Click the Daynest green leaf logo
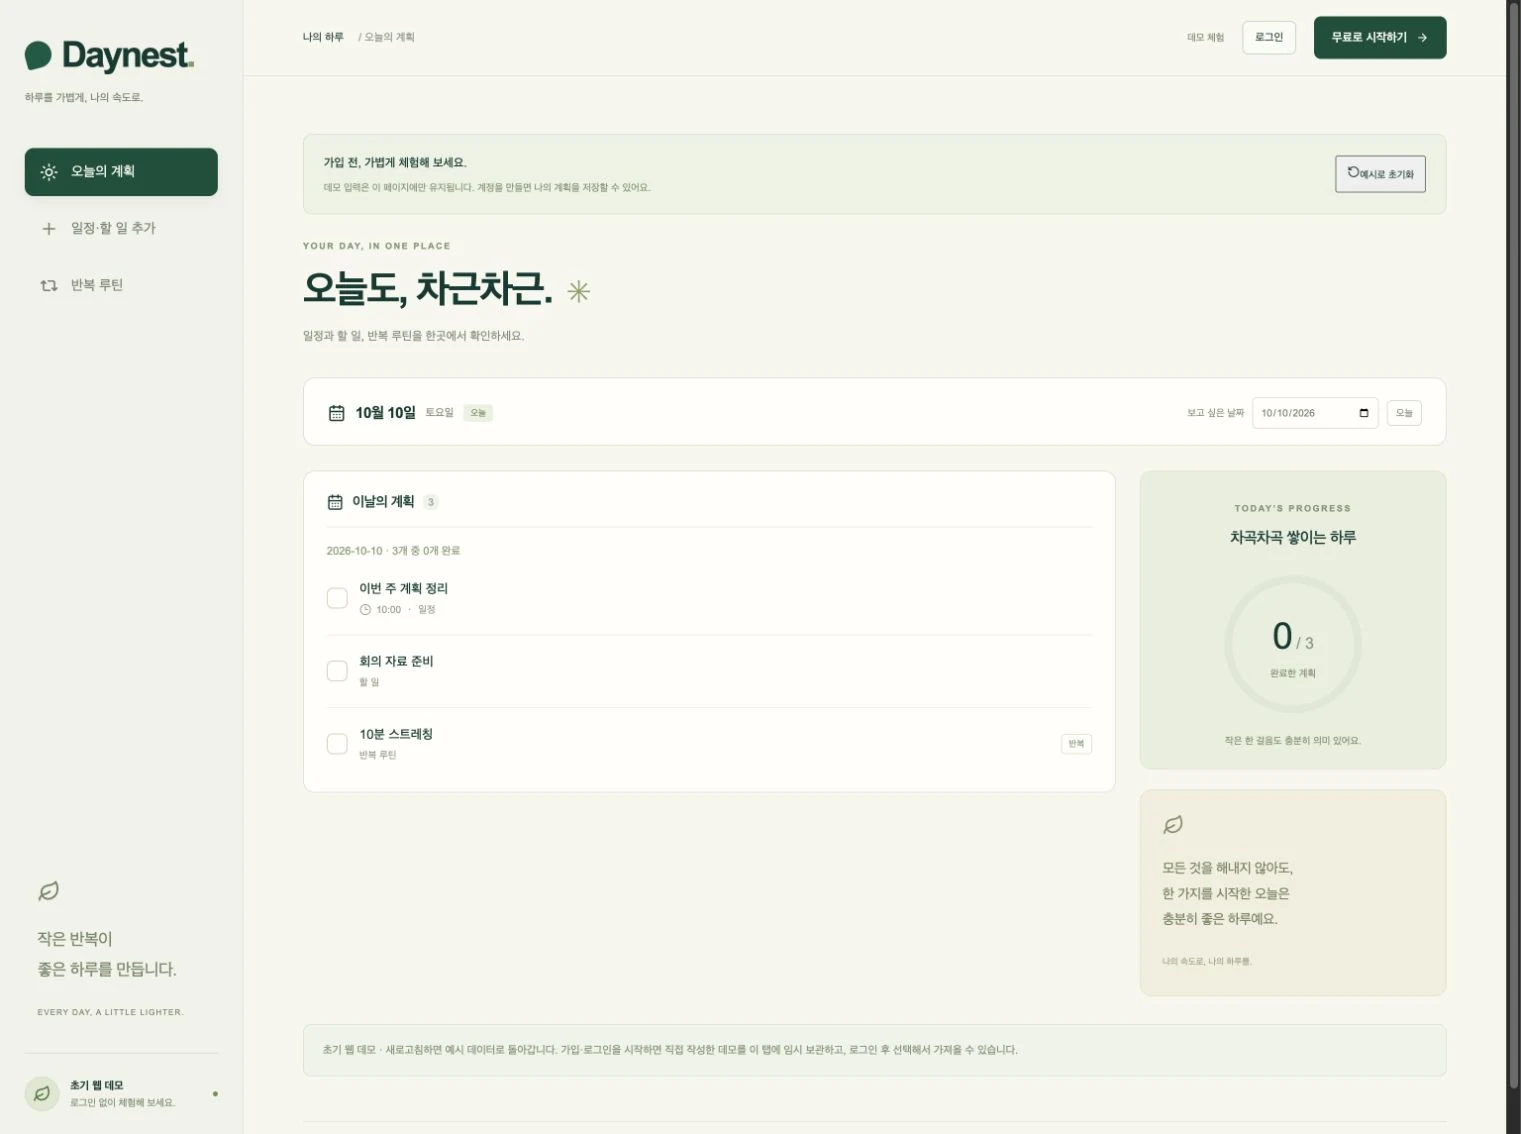 [x=38, y=56]
